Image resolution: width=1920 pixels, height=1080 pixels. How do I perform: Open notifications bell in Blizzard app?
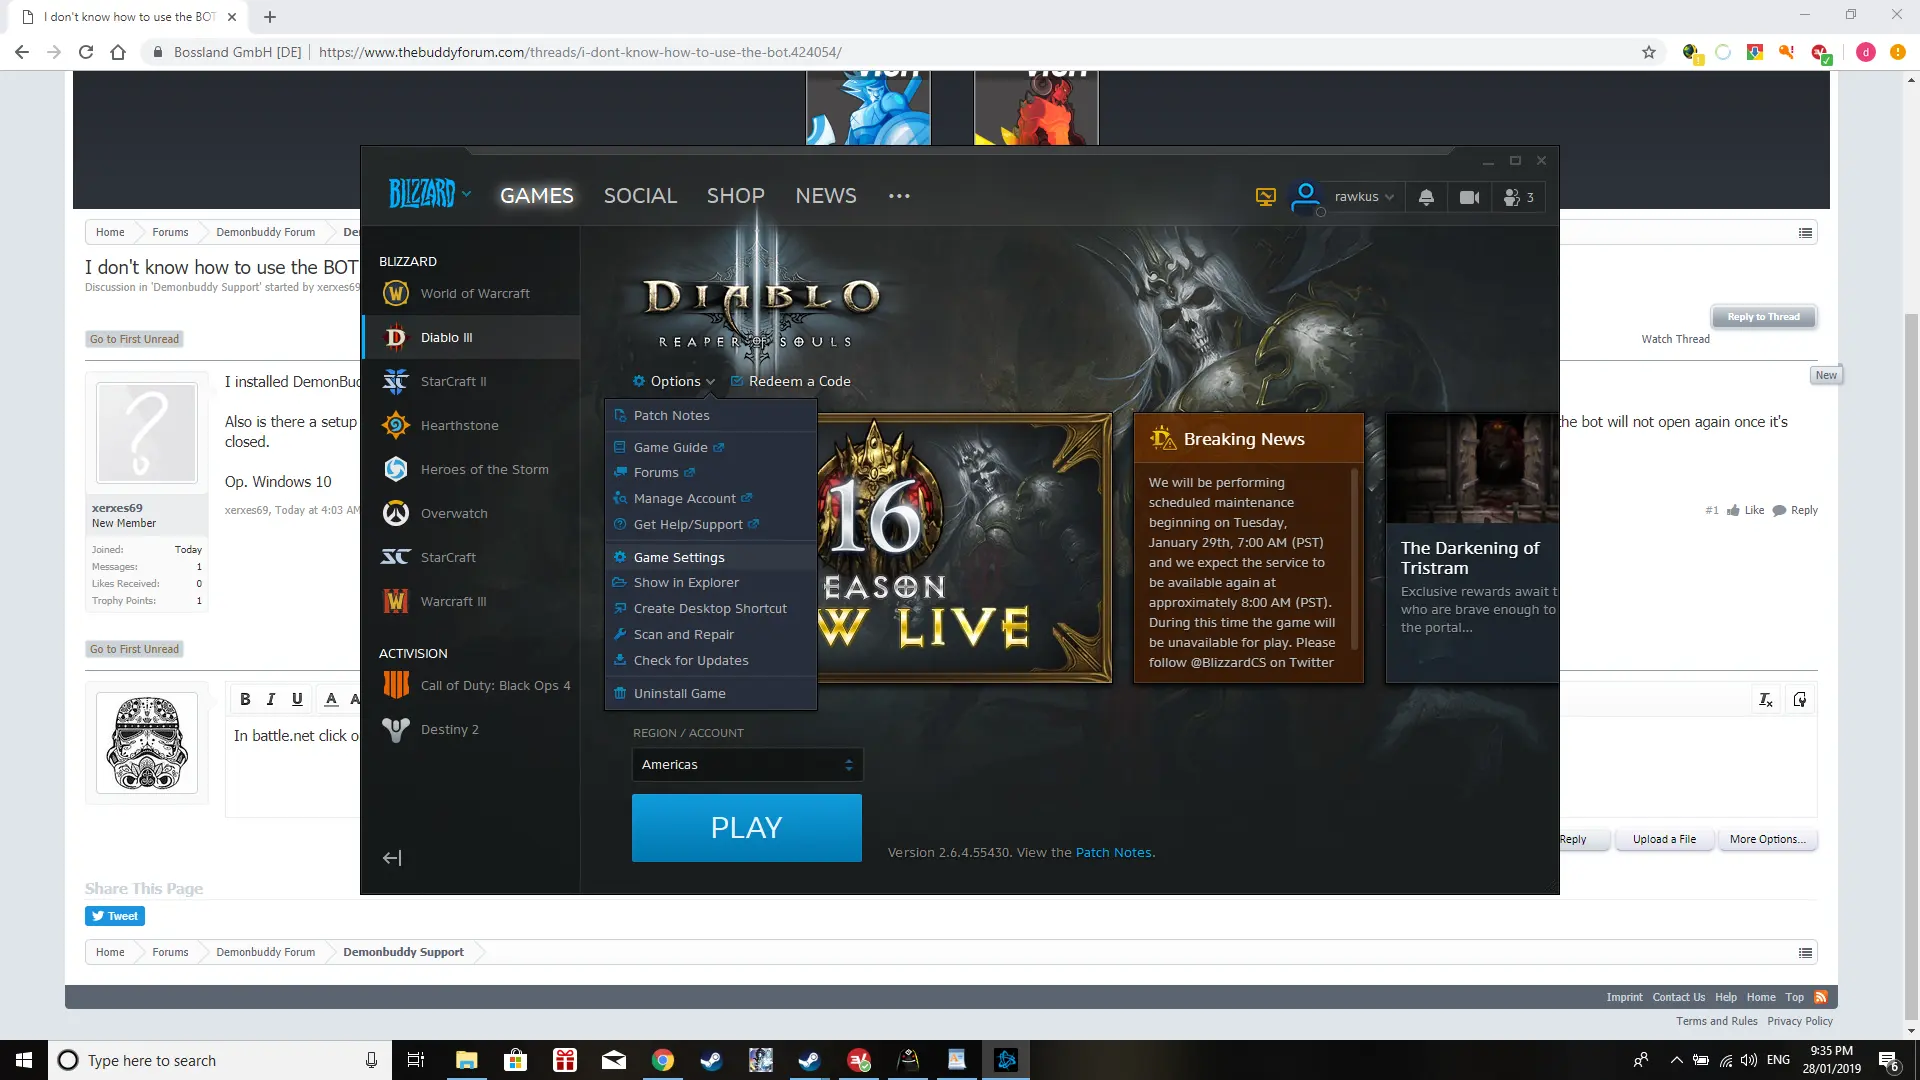pyautogui.click(x=1426, y=197)
